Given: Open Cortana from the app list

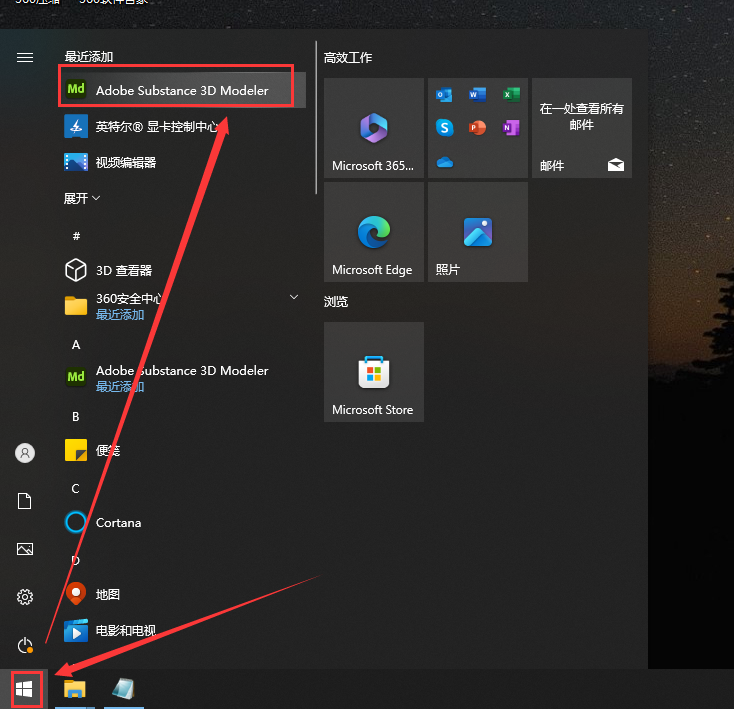Looking at the screenshot, I should pos(182,522).
